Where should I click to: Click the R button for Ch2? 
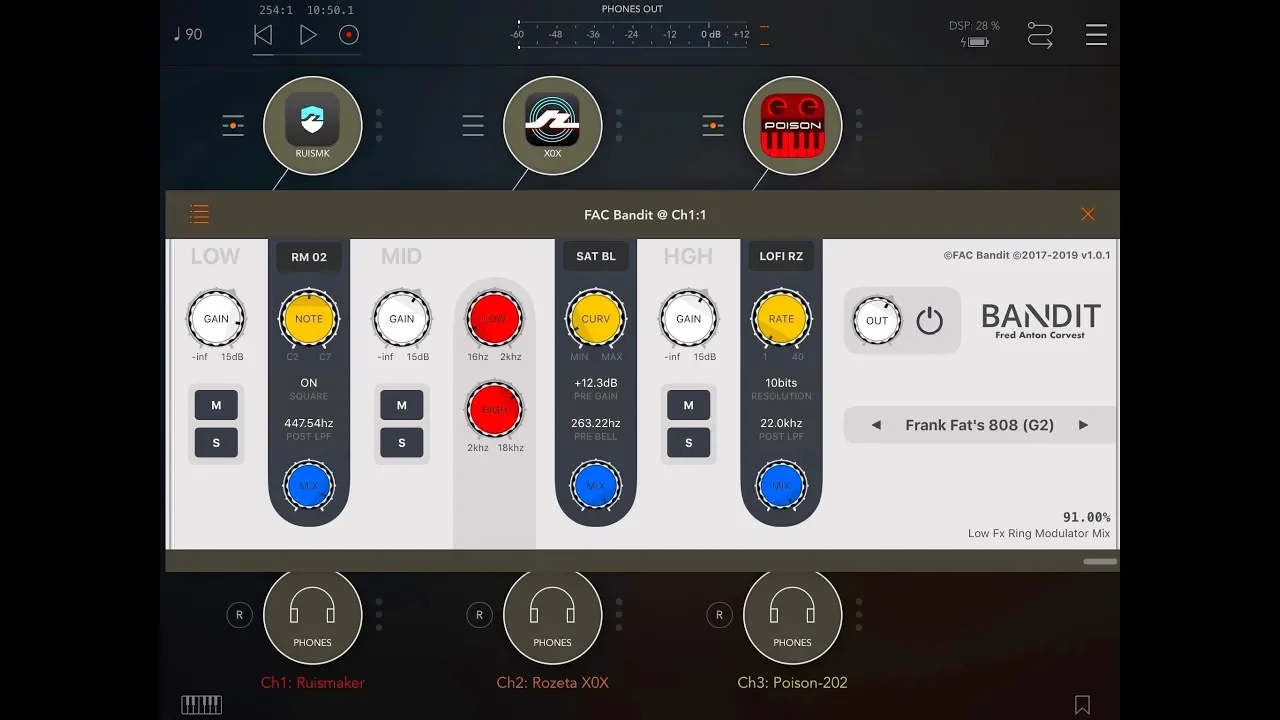pyautogui.click(x=479, y=616)
